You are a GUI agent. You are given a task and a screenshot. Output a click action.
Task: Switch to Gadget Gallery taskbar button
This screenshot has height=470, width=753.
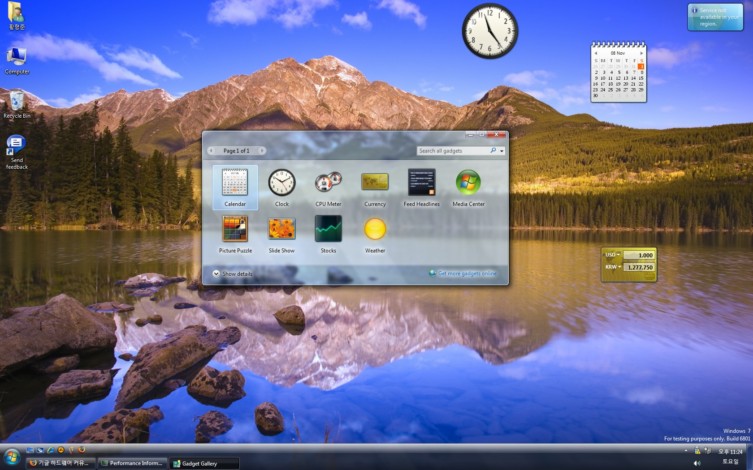204,463
